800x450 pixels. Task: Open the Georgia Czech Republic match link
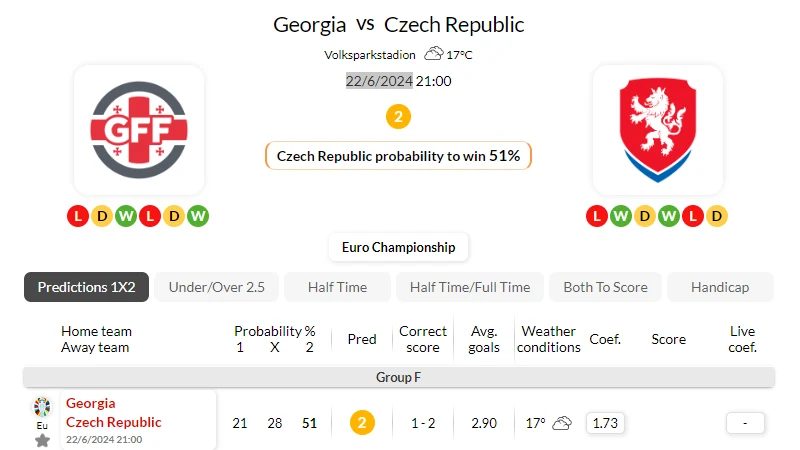[x=113, y=413]
